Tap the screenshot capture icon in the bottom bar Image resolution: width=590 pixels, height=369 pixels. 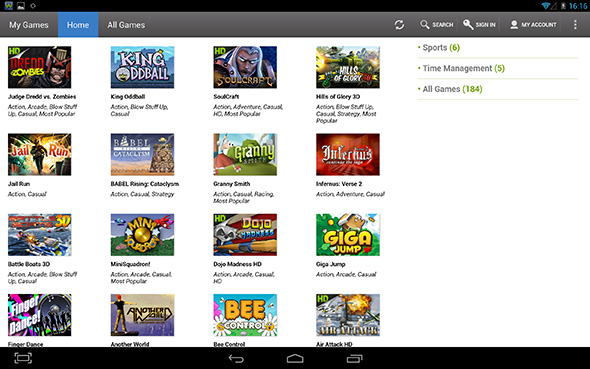point(23,358)
